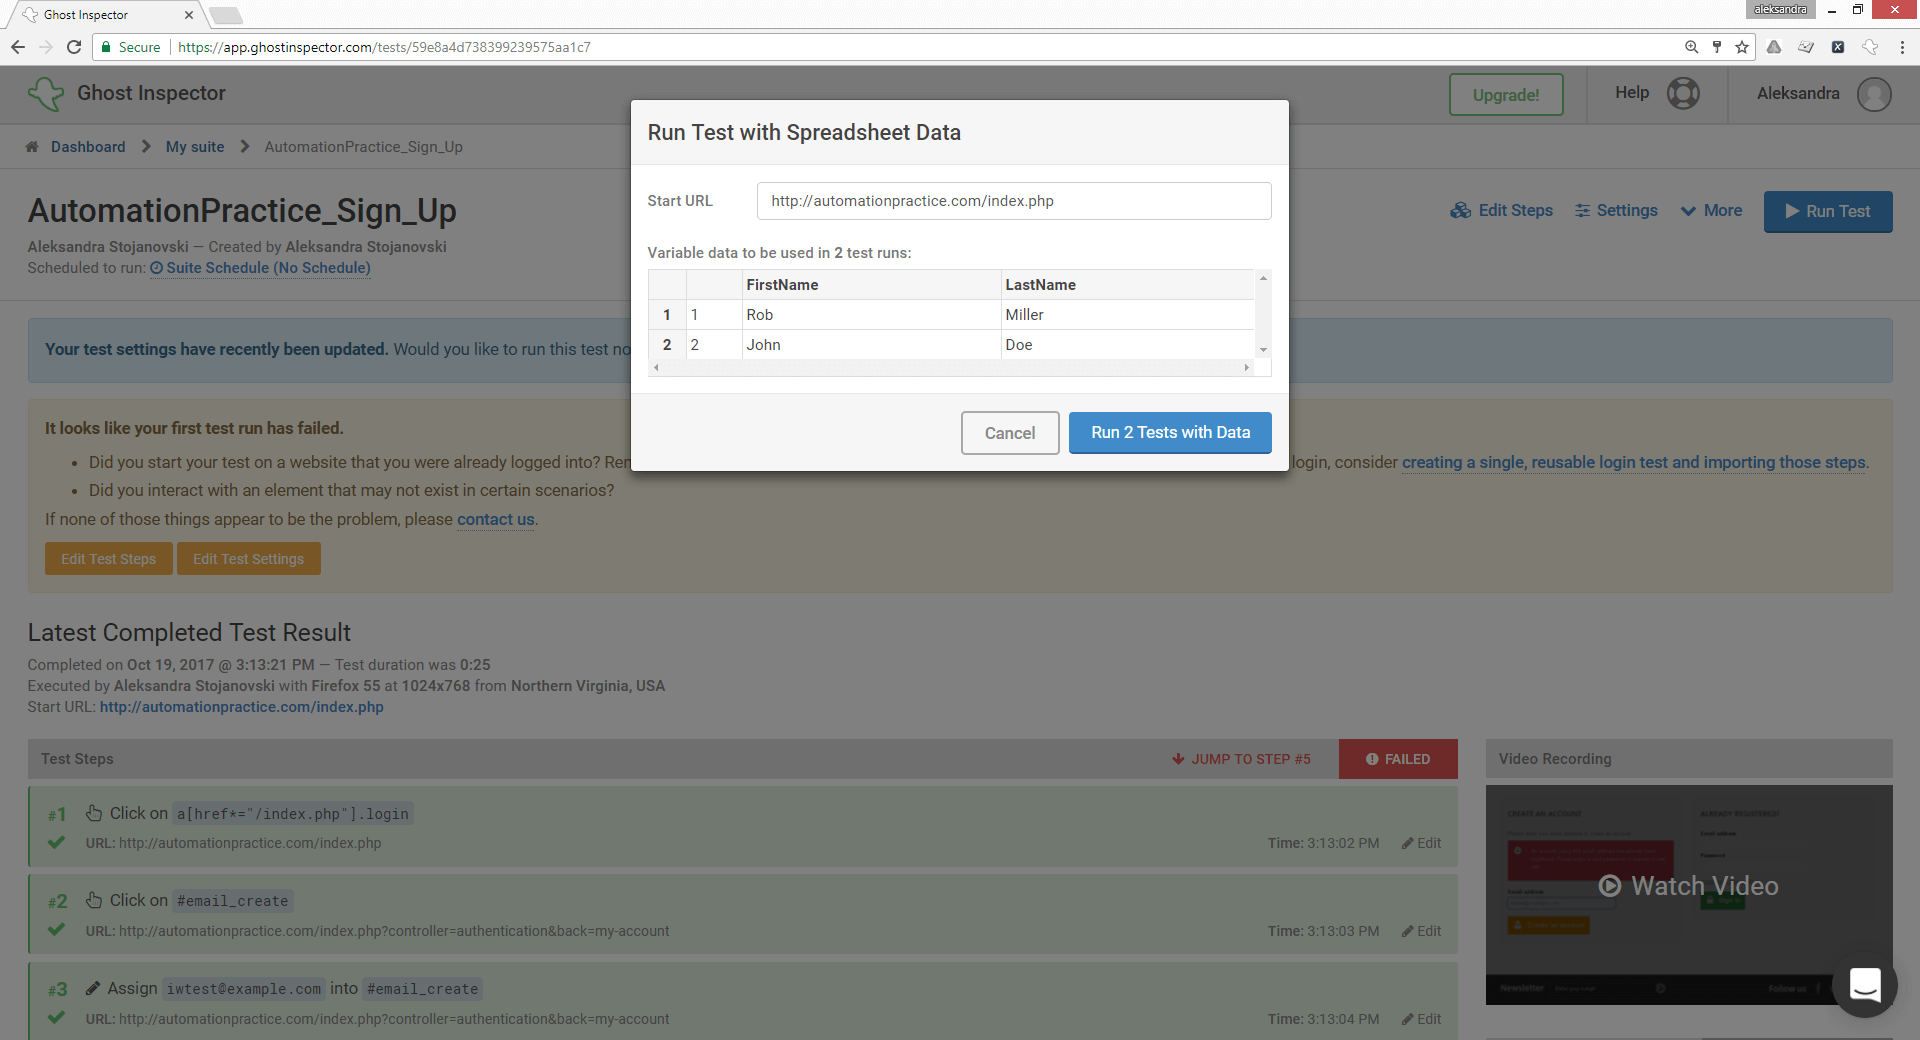Click the aleksandra Chrome profile badge
Screen dimensions: 1920x1040
[1781, 10]
